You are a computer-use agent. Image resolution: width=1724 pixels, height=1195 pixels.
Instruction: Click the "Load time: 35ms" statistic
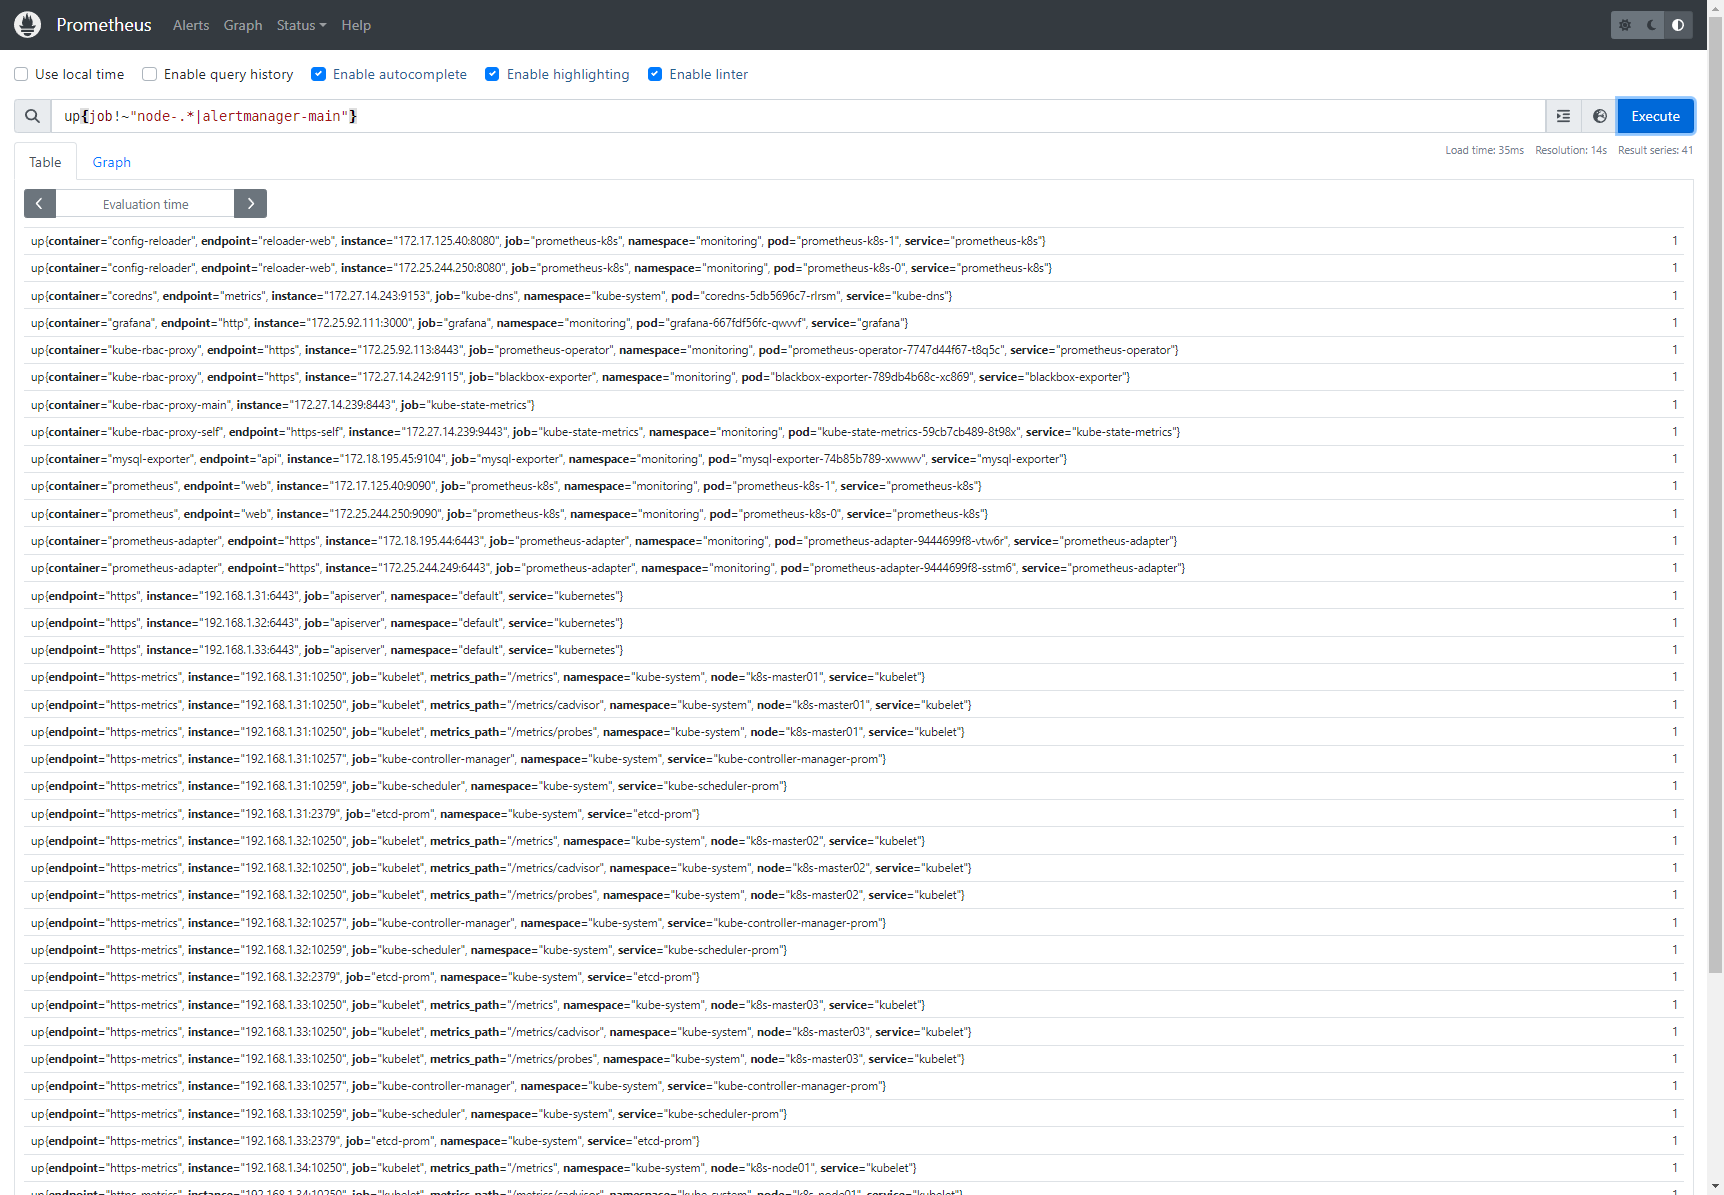click(x=1485, y=151)
